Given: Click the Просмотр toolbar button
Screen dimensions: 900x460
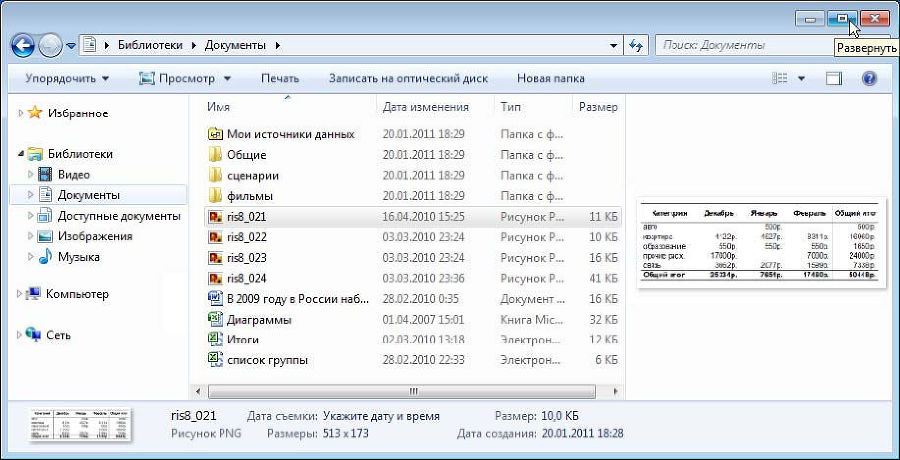Looking at the screenshot, I should click(x=177, y=79).
